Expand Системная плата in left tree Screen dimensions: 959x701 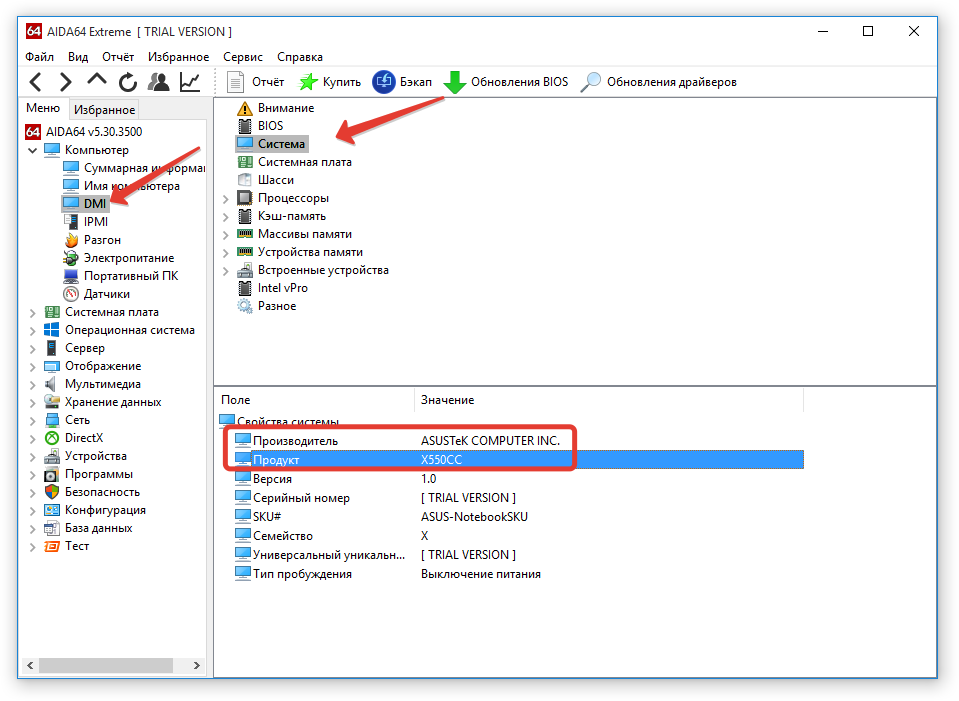[32, 313]
